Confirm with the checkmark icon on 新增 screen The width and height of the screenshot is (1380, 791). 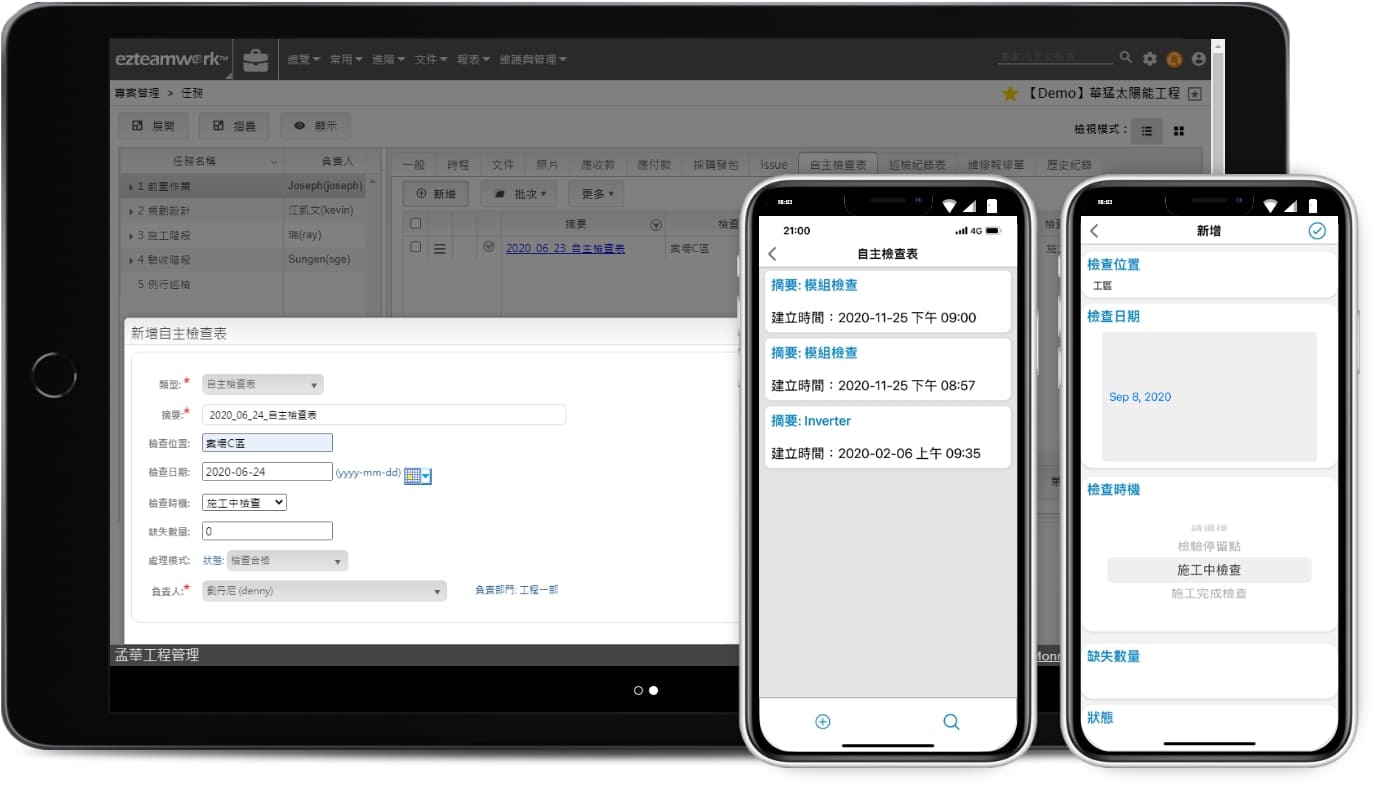pos(1317,231)
